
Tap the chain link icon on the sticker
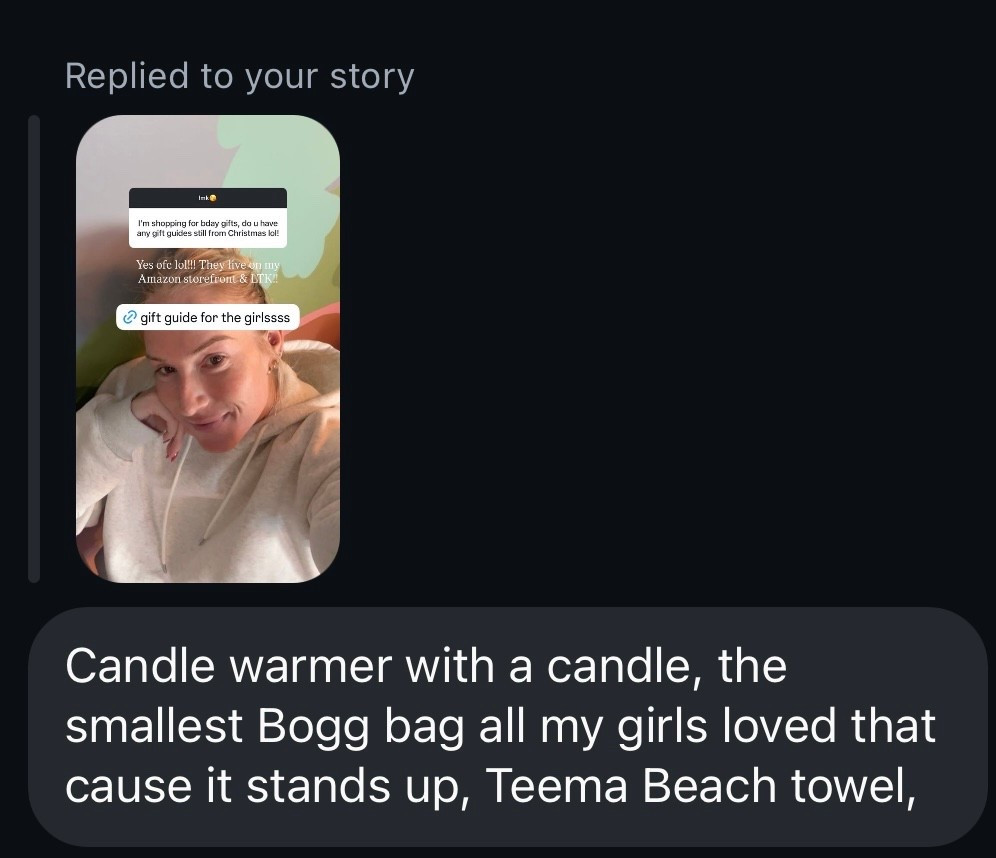click(129, 318)
